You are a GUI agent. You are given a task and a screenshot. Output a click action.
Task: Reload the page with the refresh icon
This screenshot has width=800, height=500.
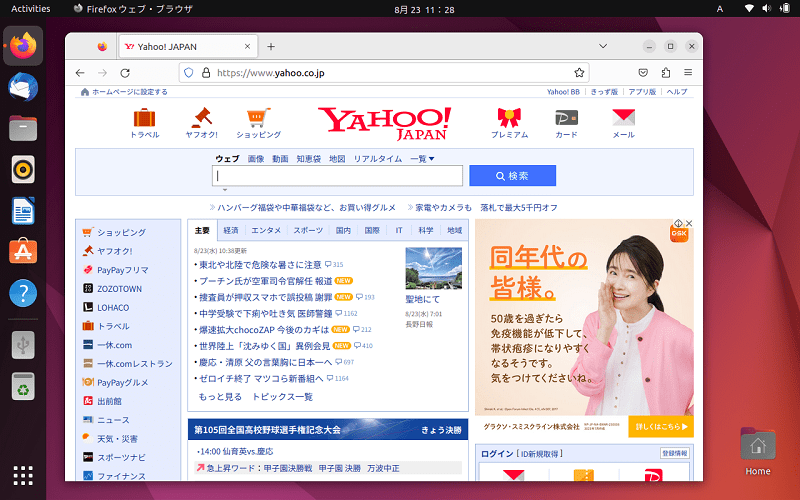[125, 73]
